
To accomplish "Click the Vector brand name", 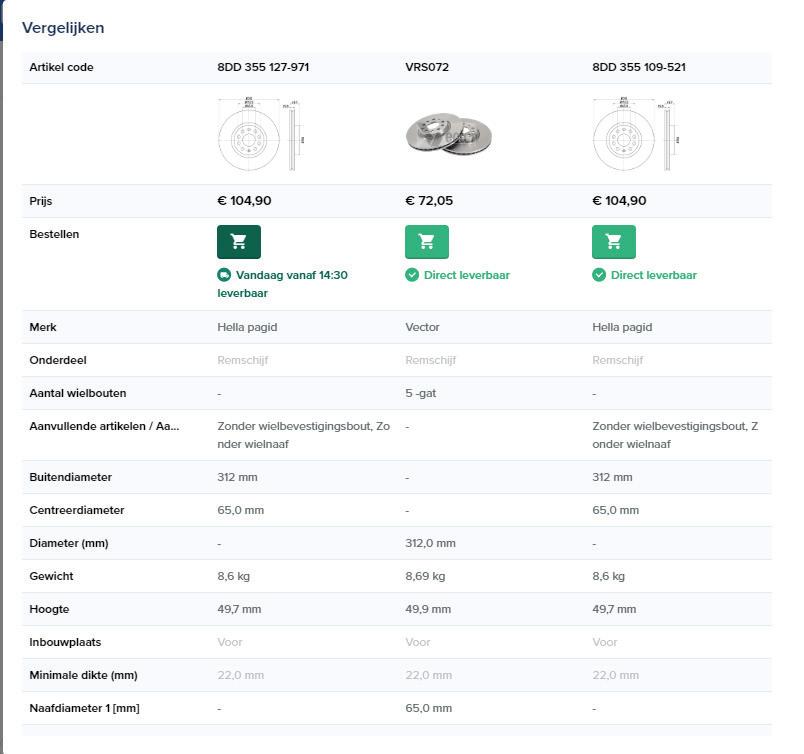I will (x=422, y=327).
